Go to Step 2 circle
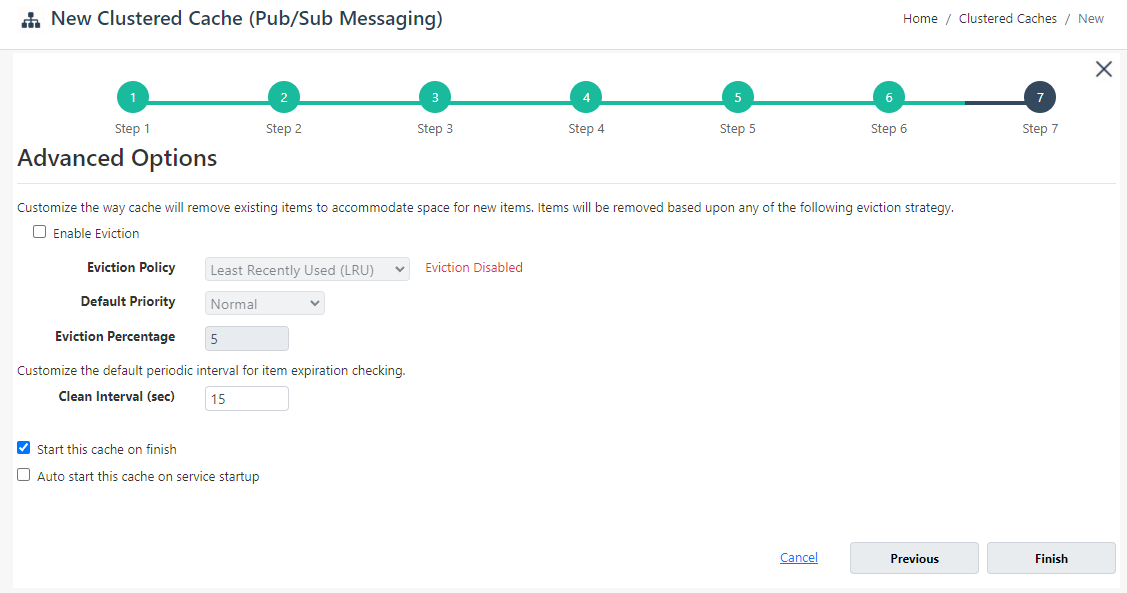This screenshot has height=593, width=1127. (284, 97)
